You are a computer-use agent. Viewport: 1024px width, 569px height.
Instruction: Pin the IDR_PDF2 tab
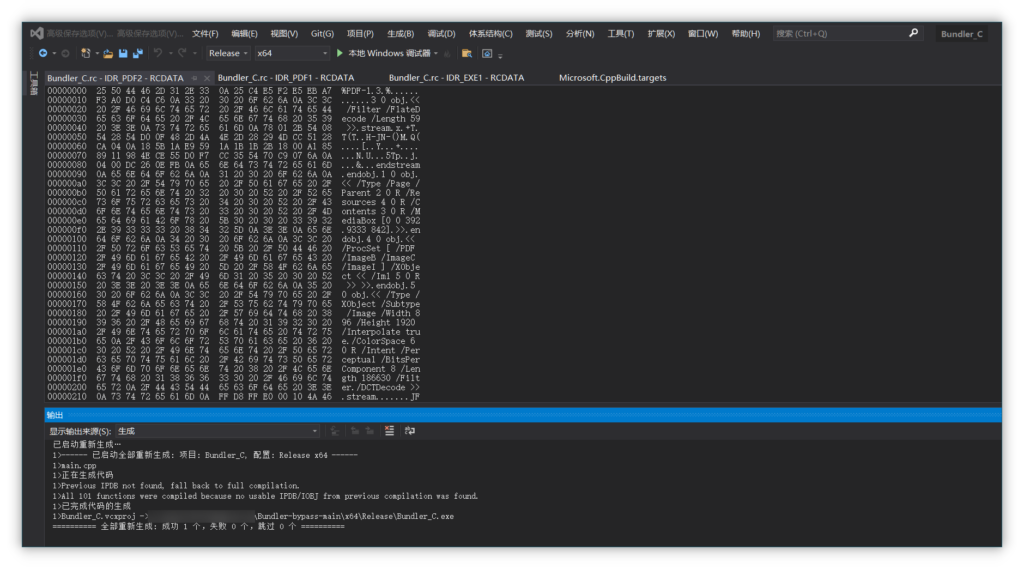pyautogui.click(x=195, y=78)
